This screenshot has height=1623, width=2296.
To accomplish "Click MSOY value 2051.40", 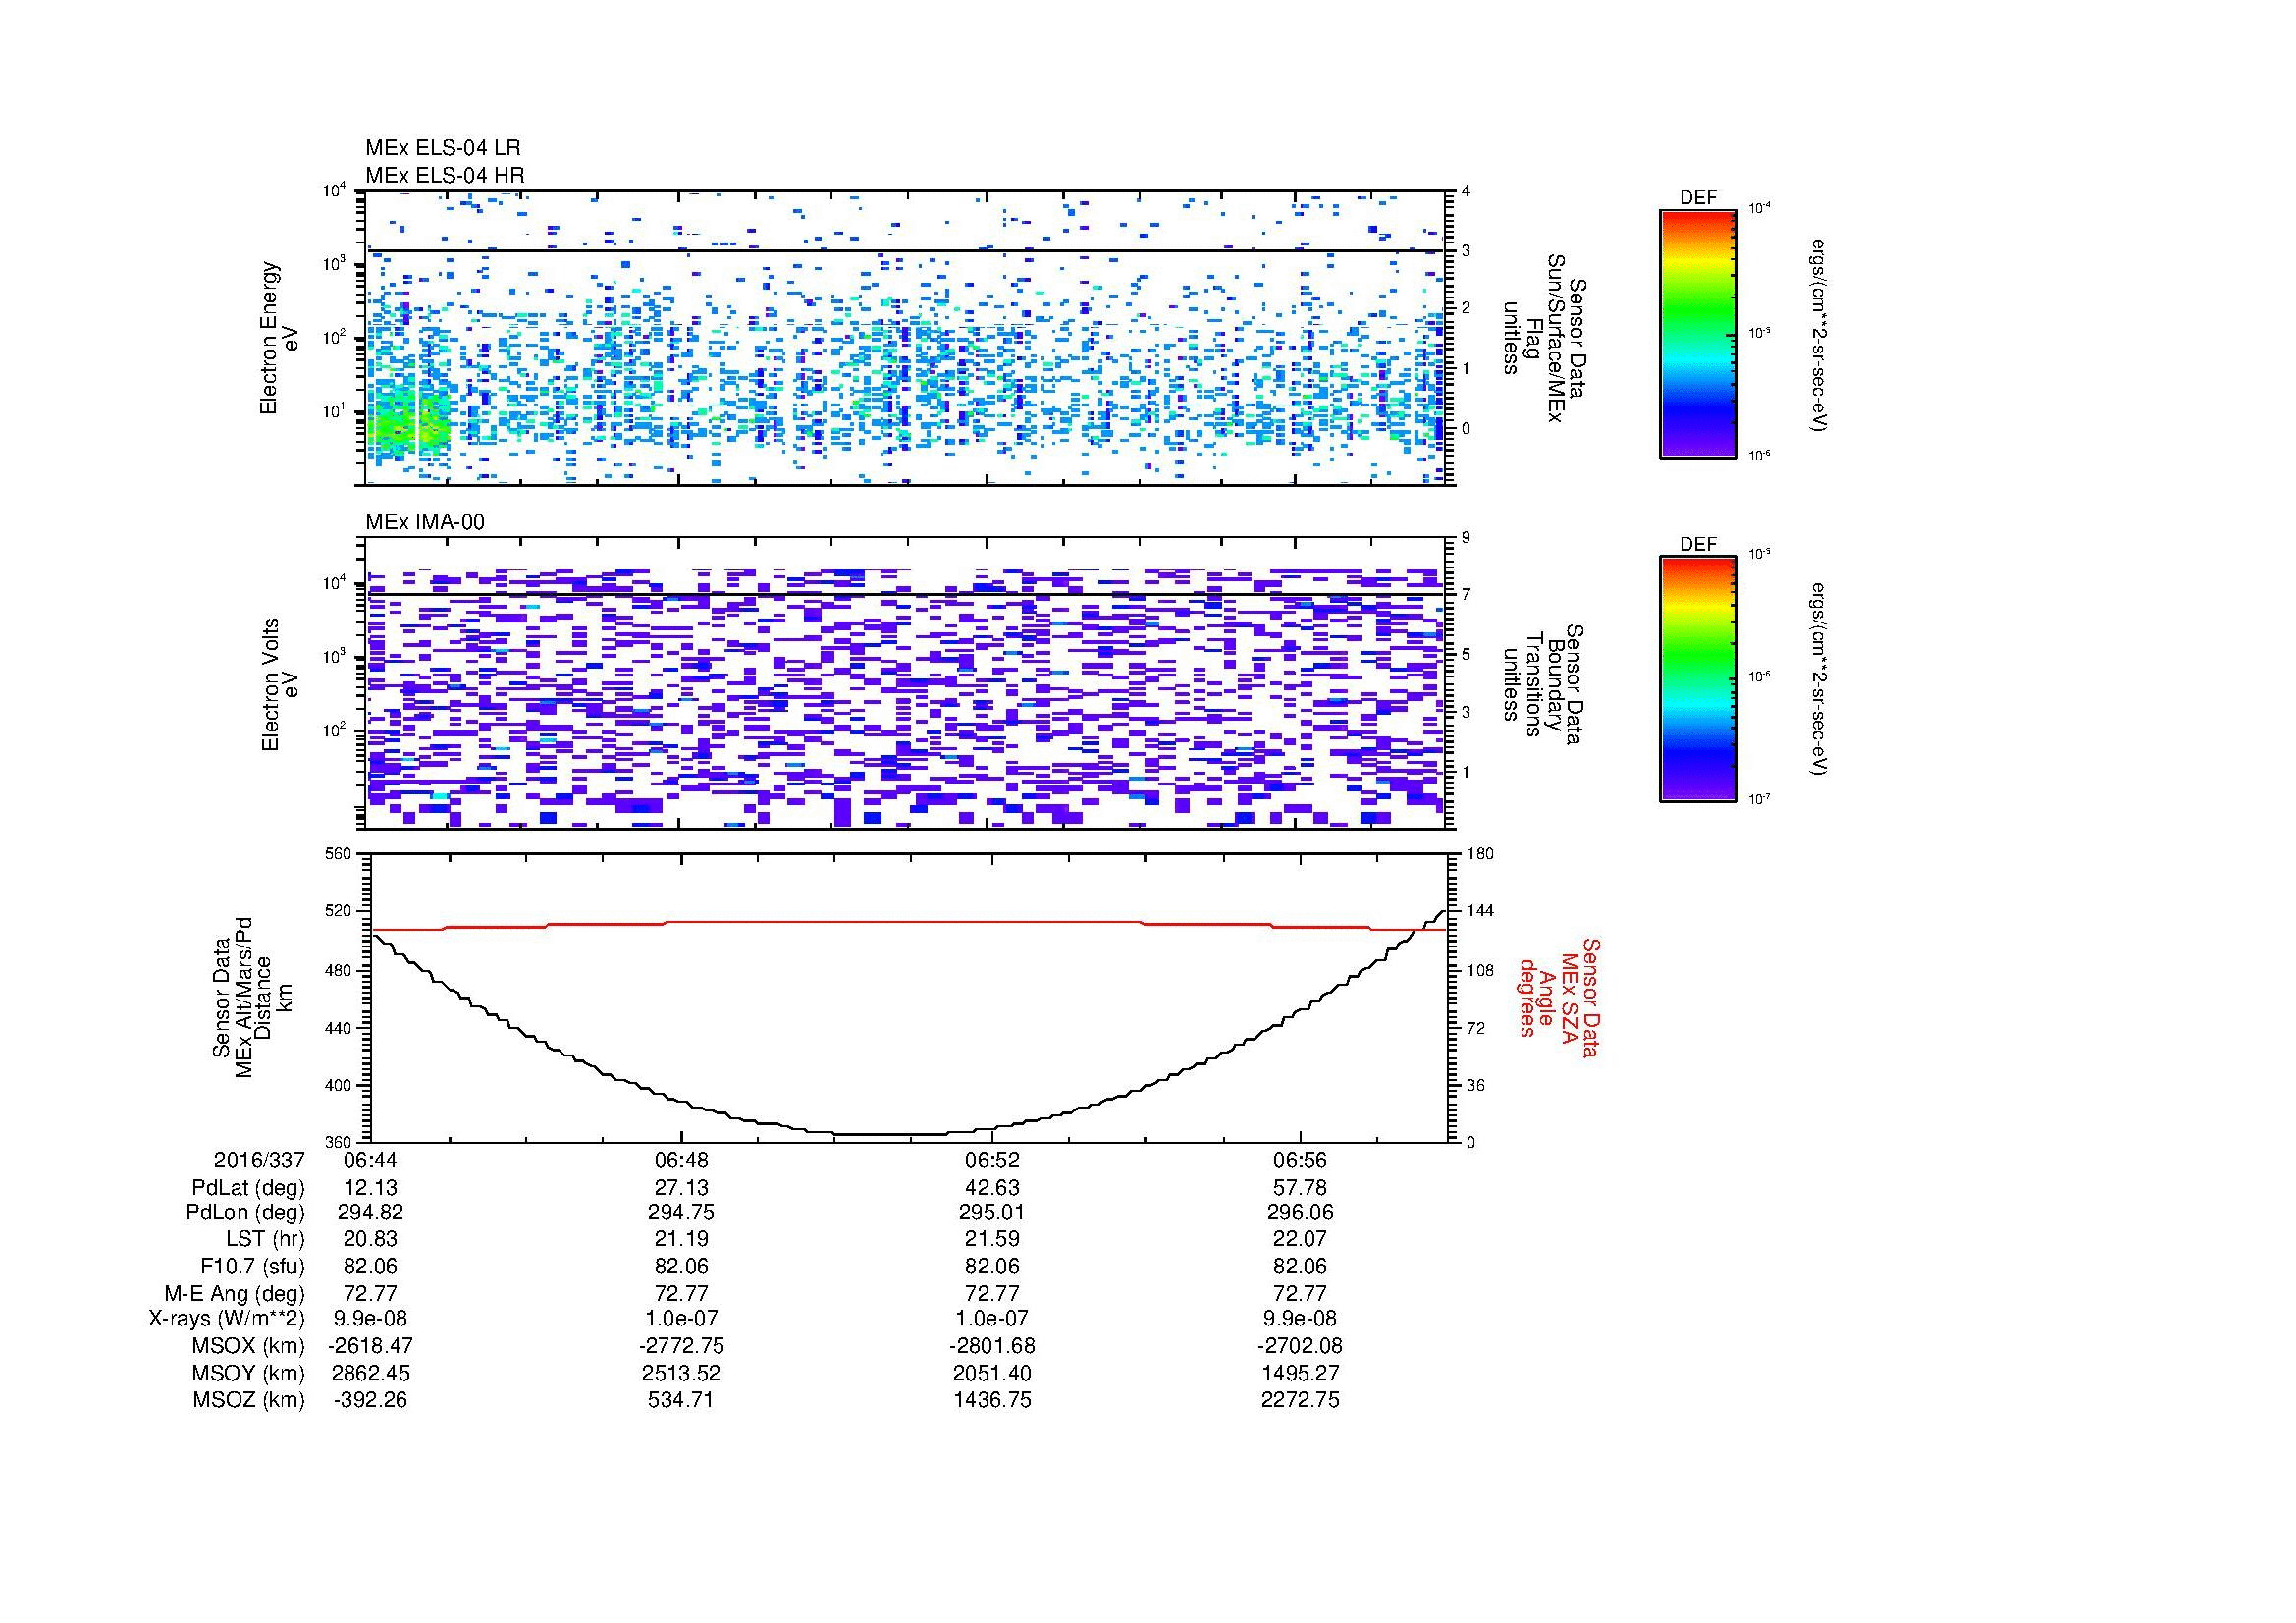I will point(991,1373).
